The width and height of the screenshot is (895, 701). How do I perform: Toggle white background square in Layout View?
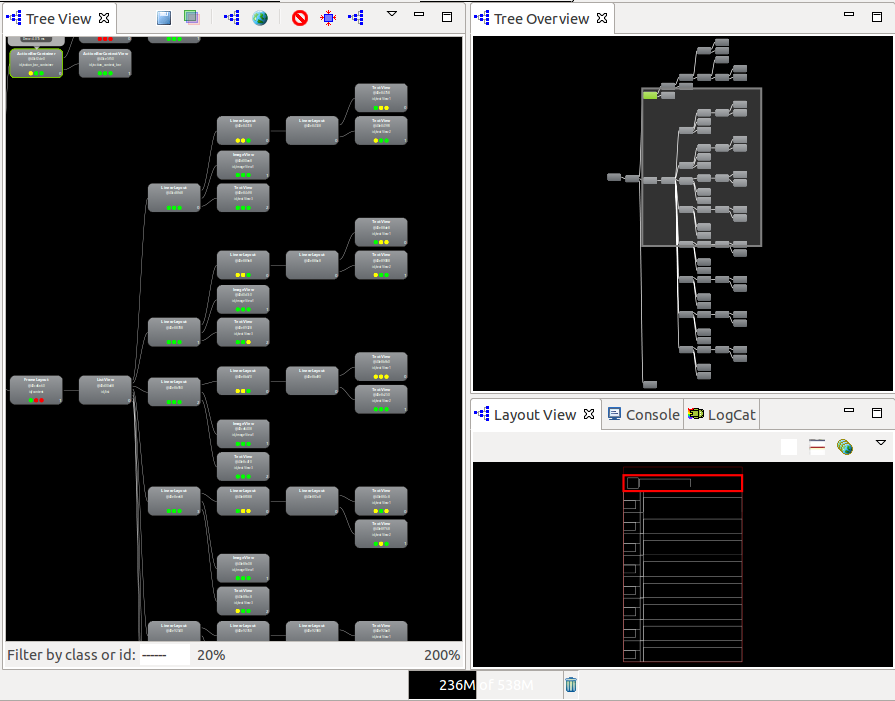click(789, 447)
